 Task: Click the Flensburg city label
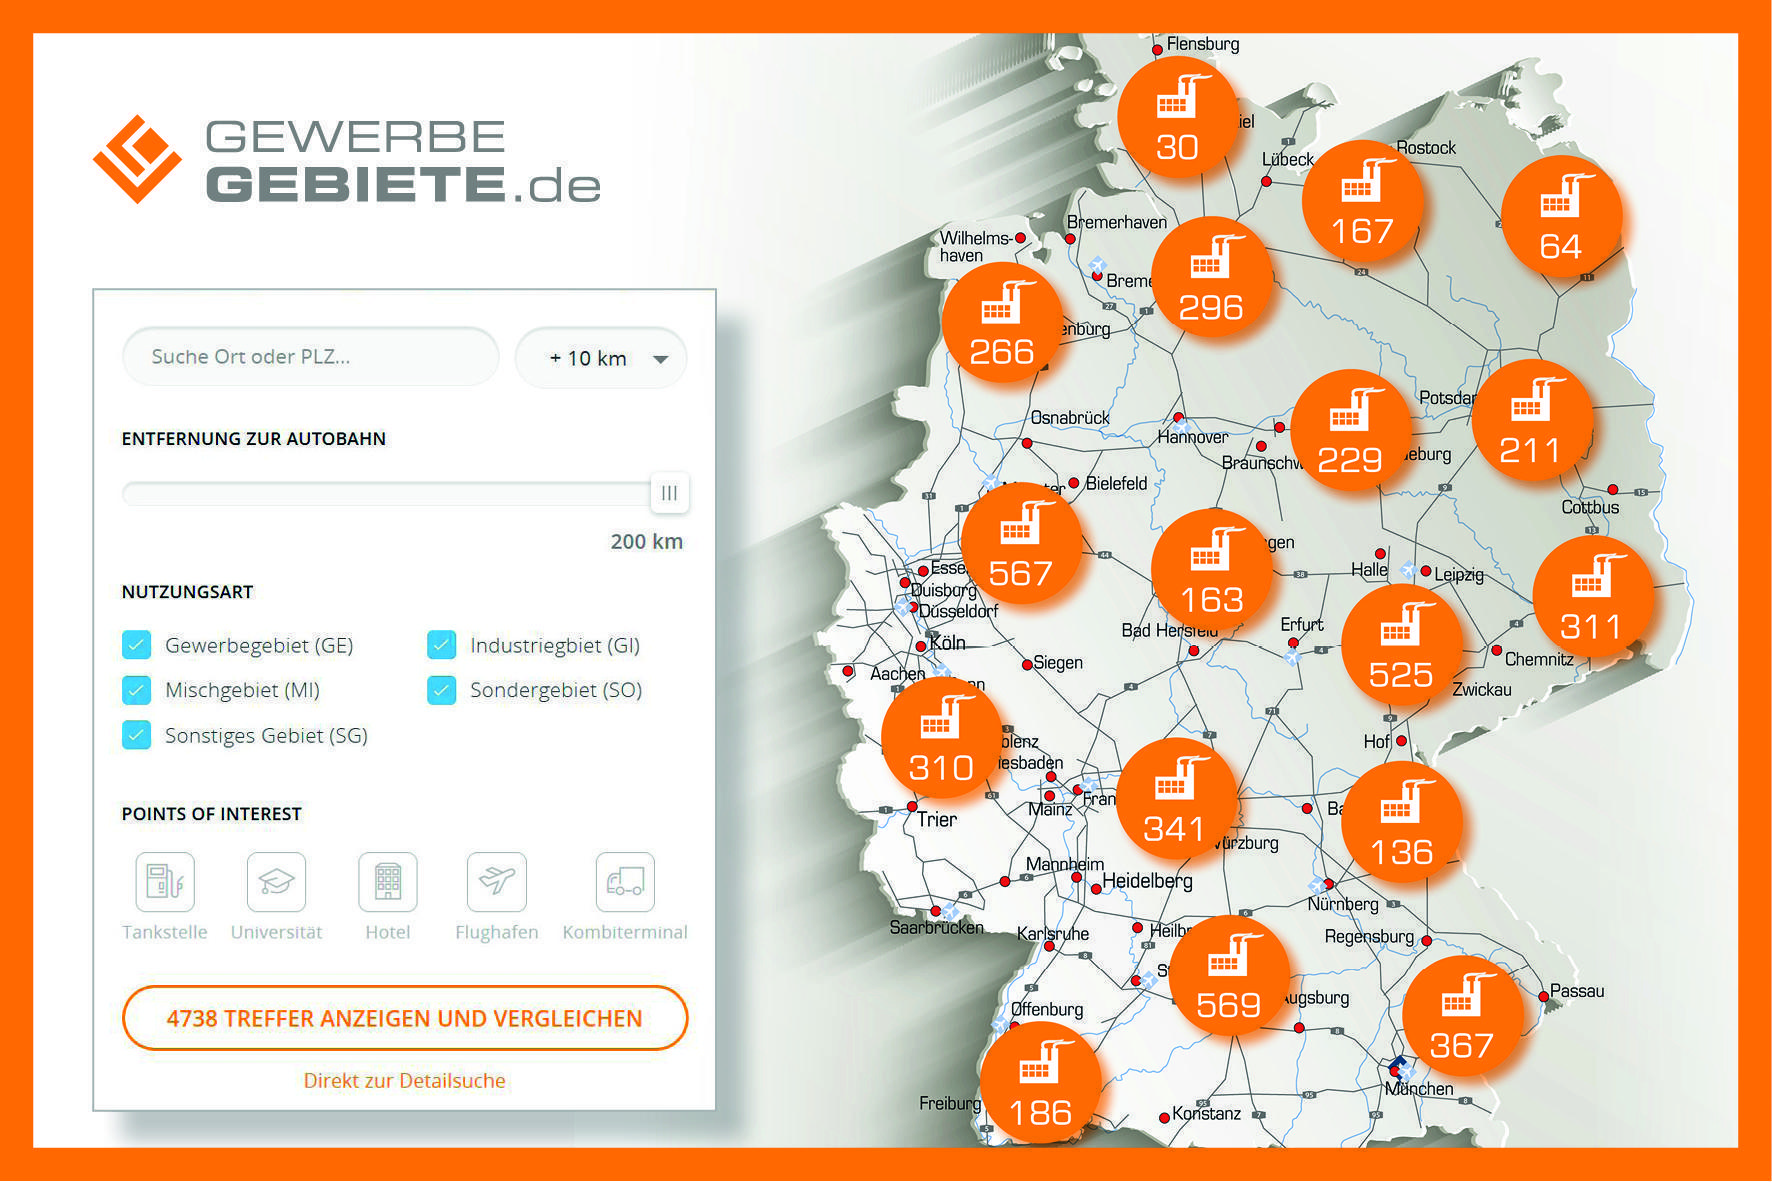pos(1203,44)
